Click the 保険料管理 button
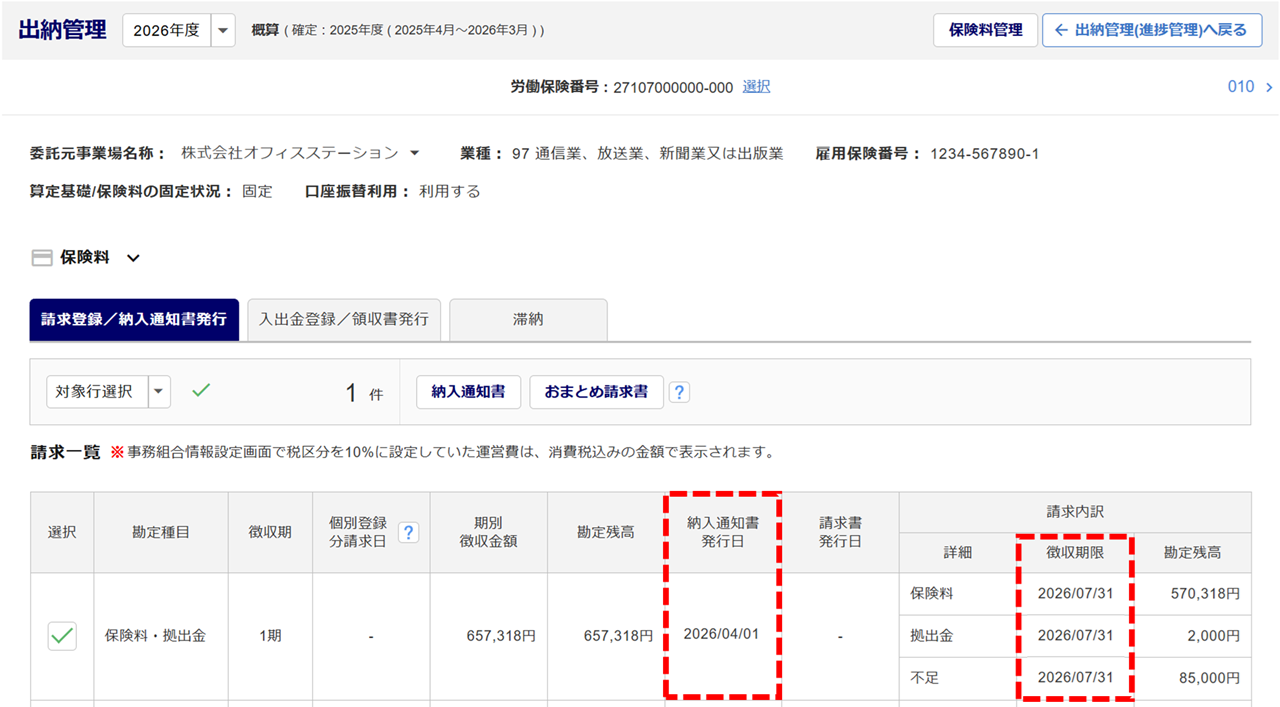The image size is (1280, 707). (985, 30)
